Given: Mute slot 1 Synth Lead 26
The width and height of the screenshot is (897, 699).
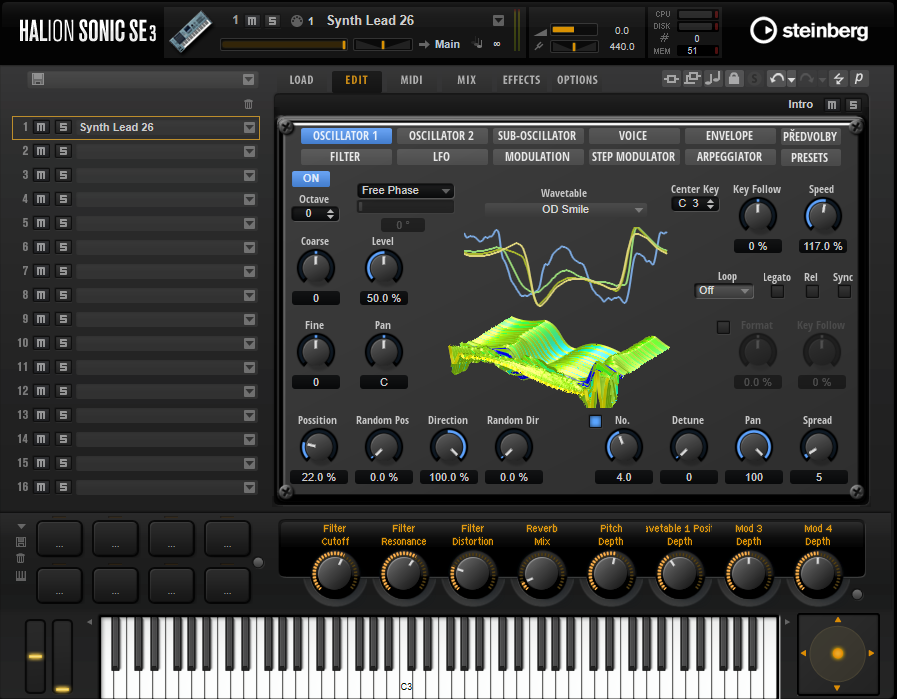Looking at the screenshot, I should (41, 127).
